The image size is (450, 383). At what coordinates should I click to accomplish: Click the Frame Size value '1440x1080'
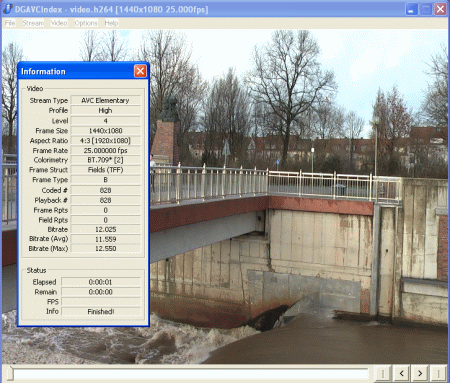105,131
